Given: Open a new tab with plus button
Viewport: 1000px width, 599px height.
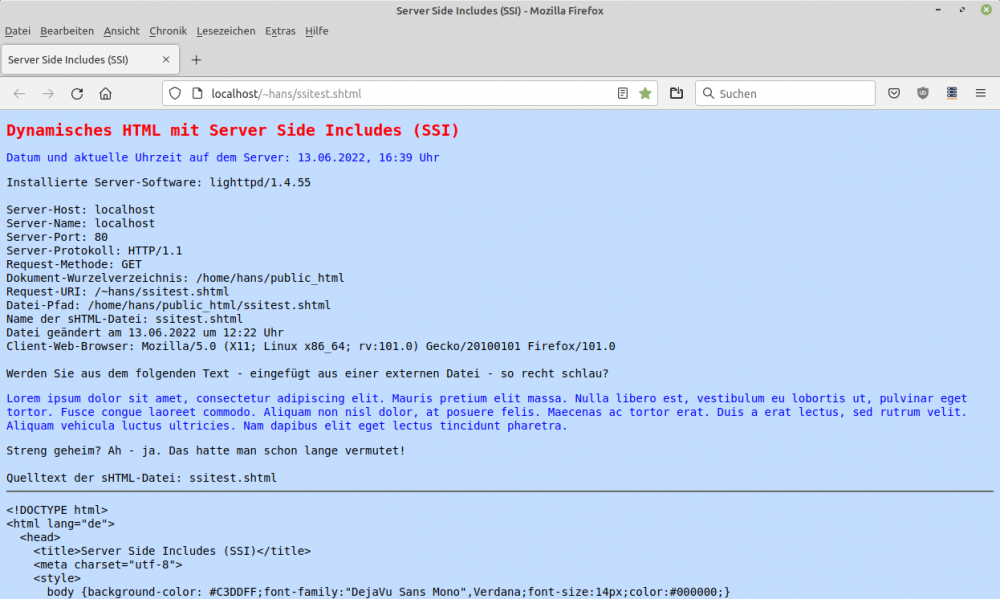Looking at the screenshot, I should tap(196, 59).
